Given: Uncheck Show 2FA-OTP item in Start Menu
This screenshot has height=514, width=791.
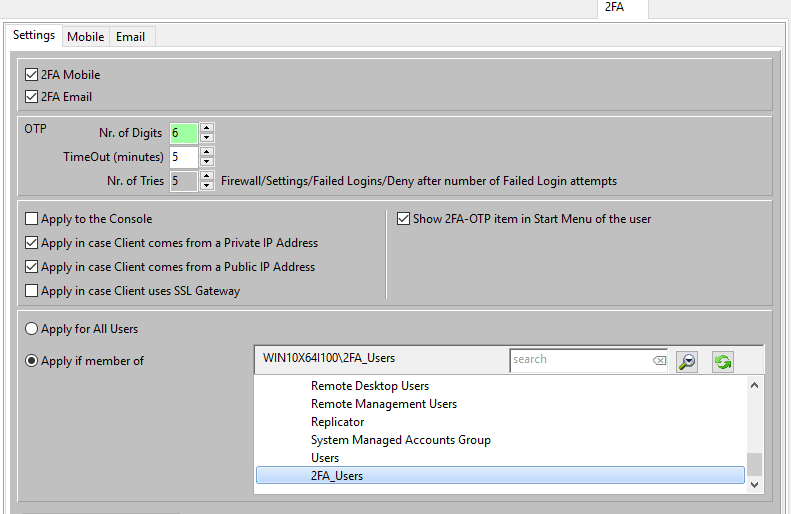Looking at the screenshot, I should [404, 219].
